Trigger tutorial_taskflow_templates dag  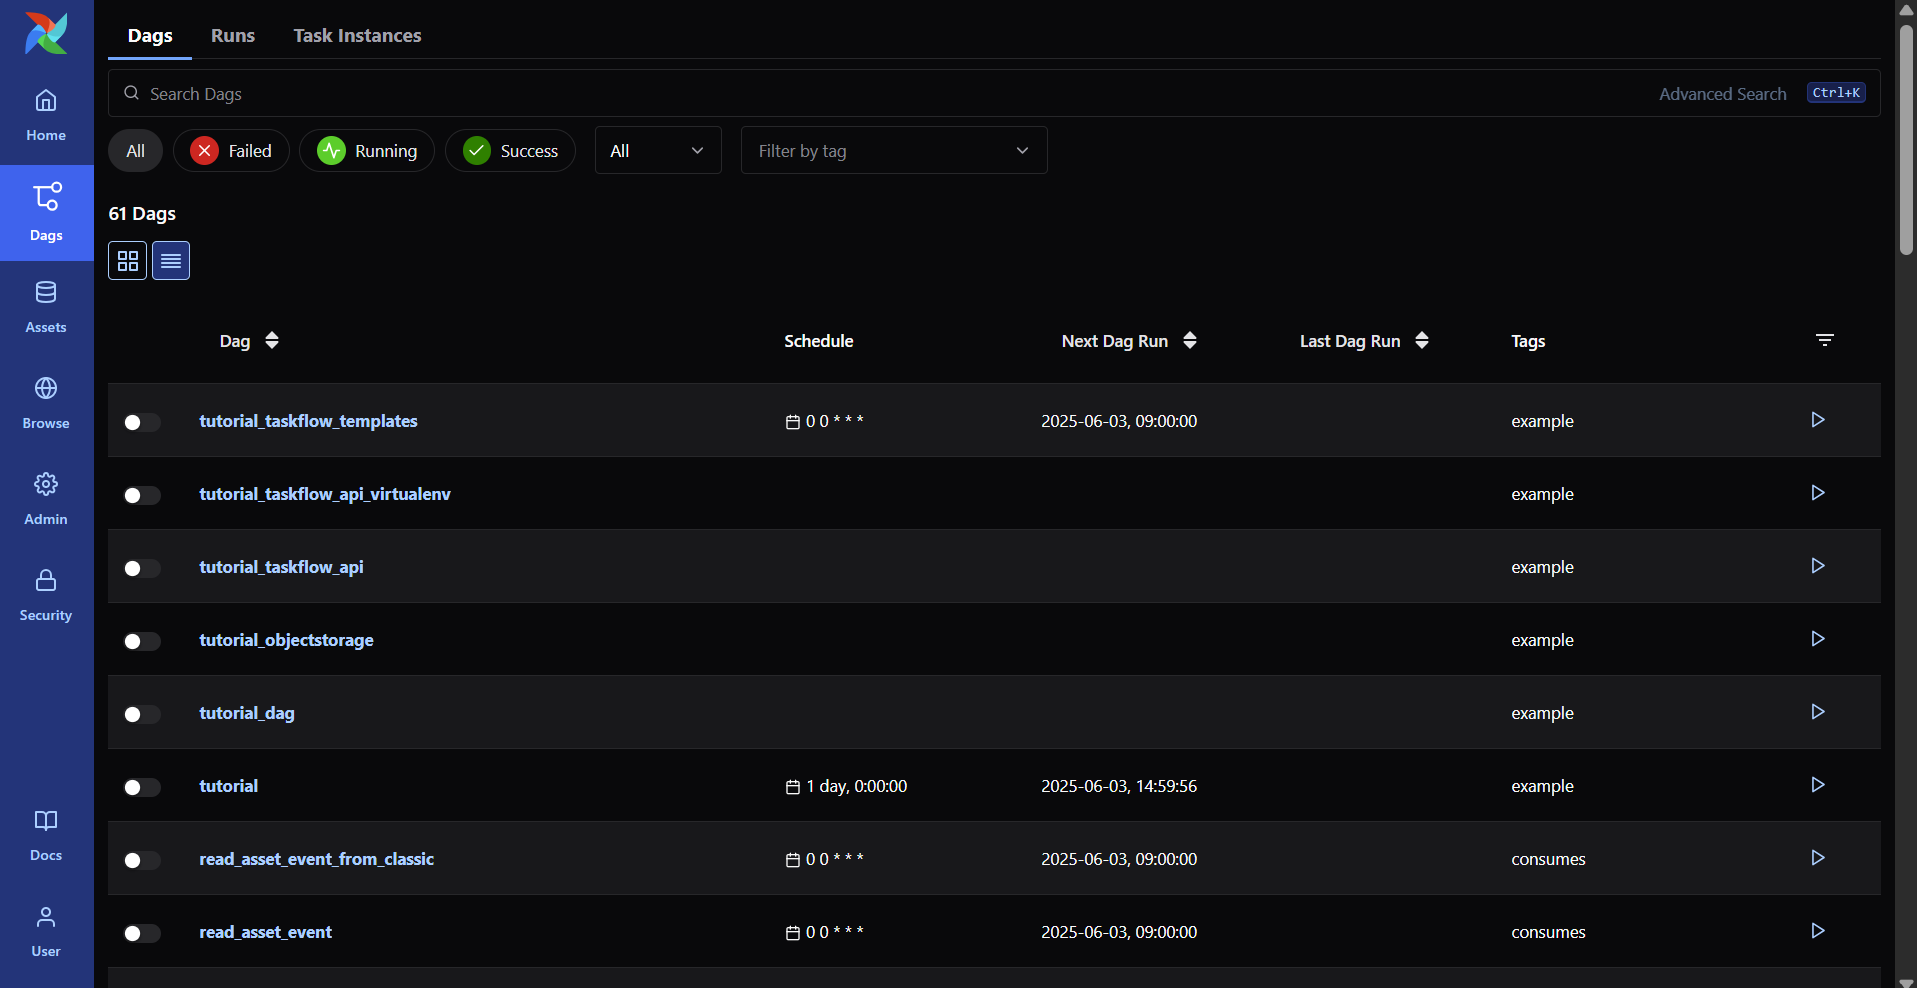click(x=1818, y=420)
